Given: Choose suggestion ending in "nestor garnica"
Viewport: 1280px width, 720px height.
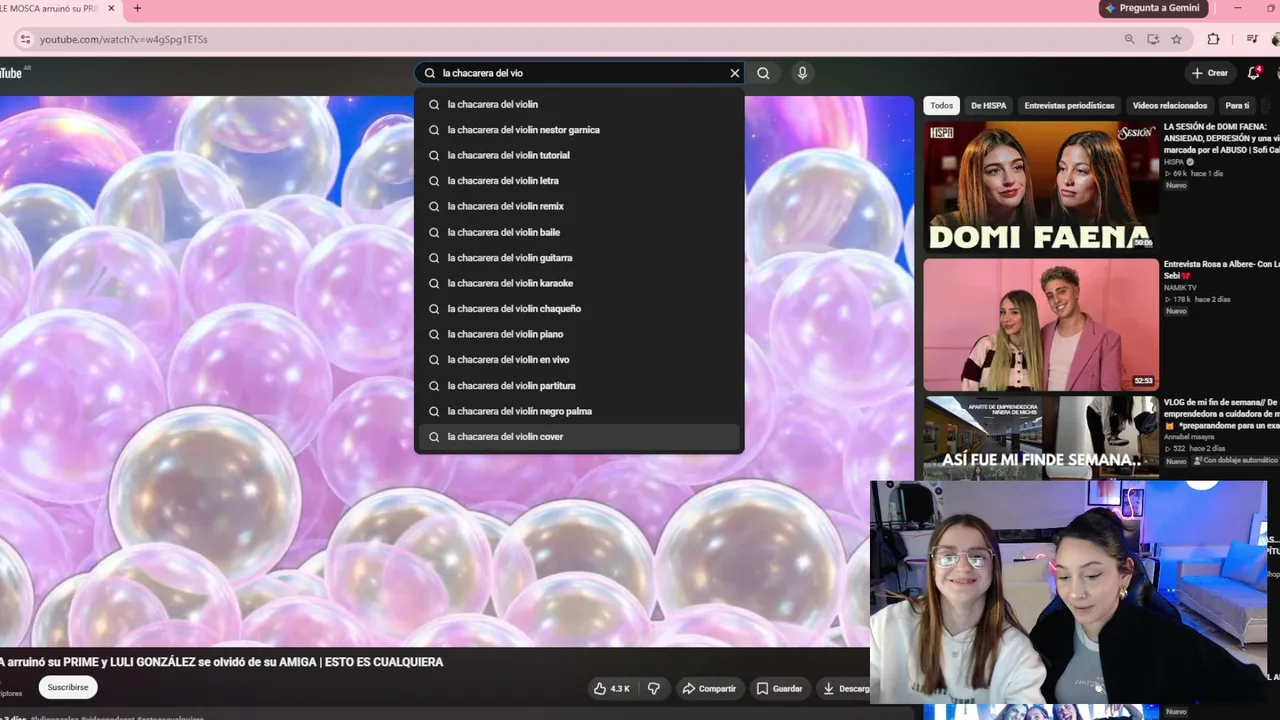Looking at the screenshot, I should (x=579, y=130).
